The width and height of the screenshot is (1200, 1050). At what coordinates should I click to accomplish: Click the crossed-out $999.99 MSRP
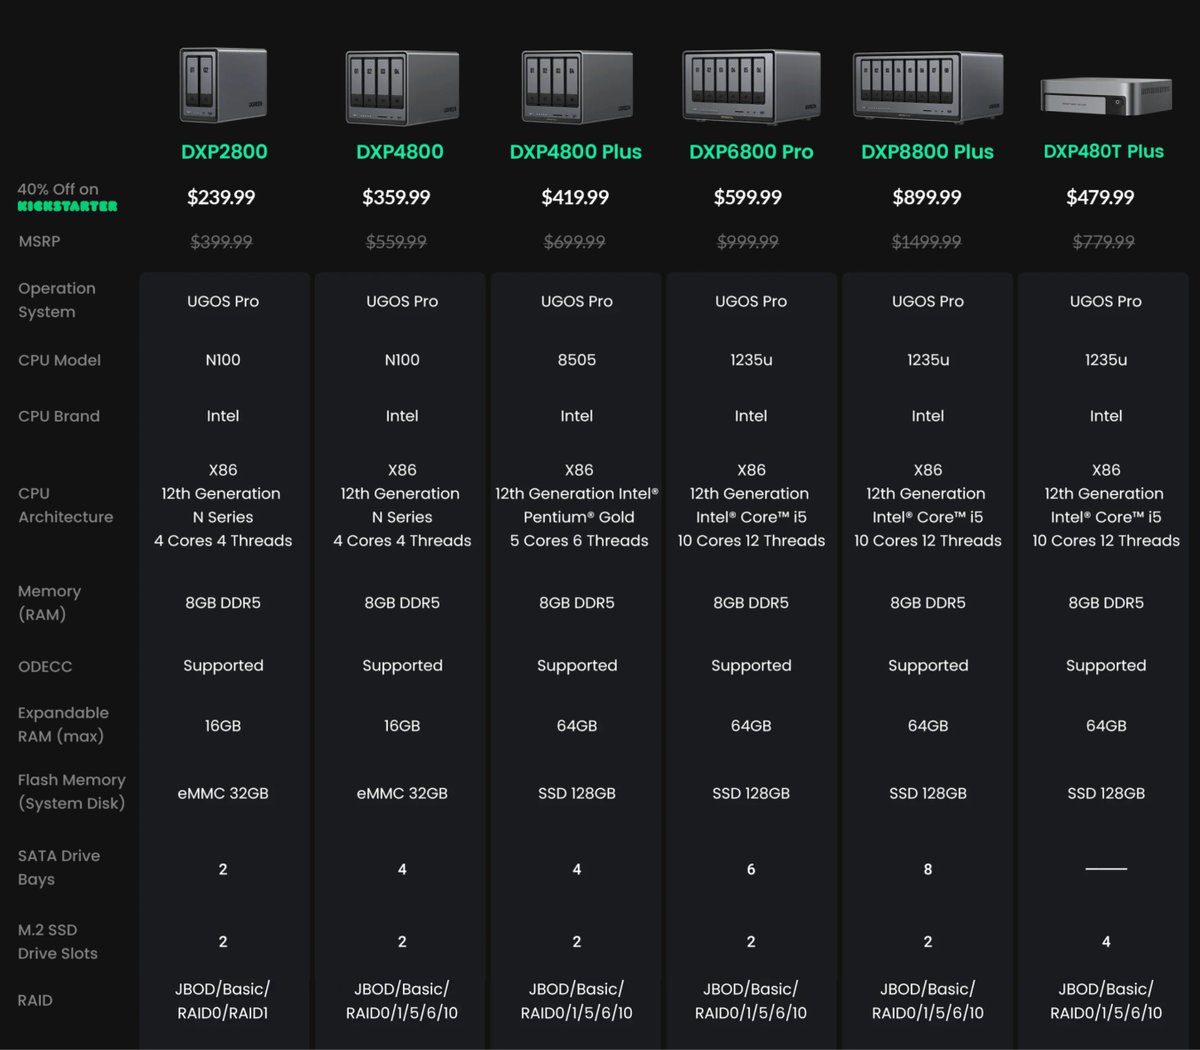748,242
